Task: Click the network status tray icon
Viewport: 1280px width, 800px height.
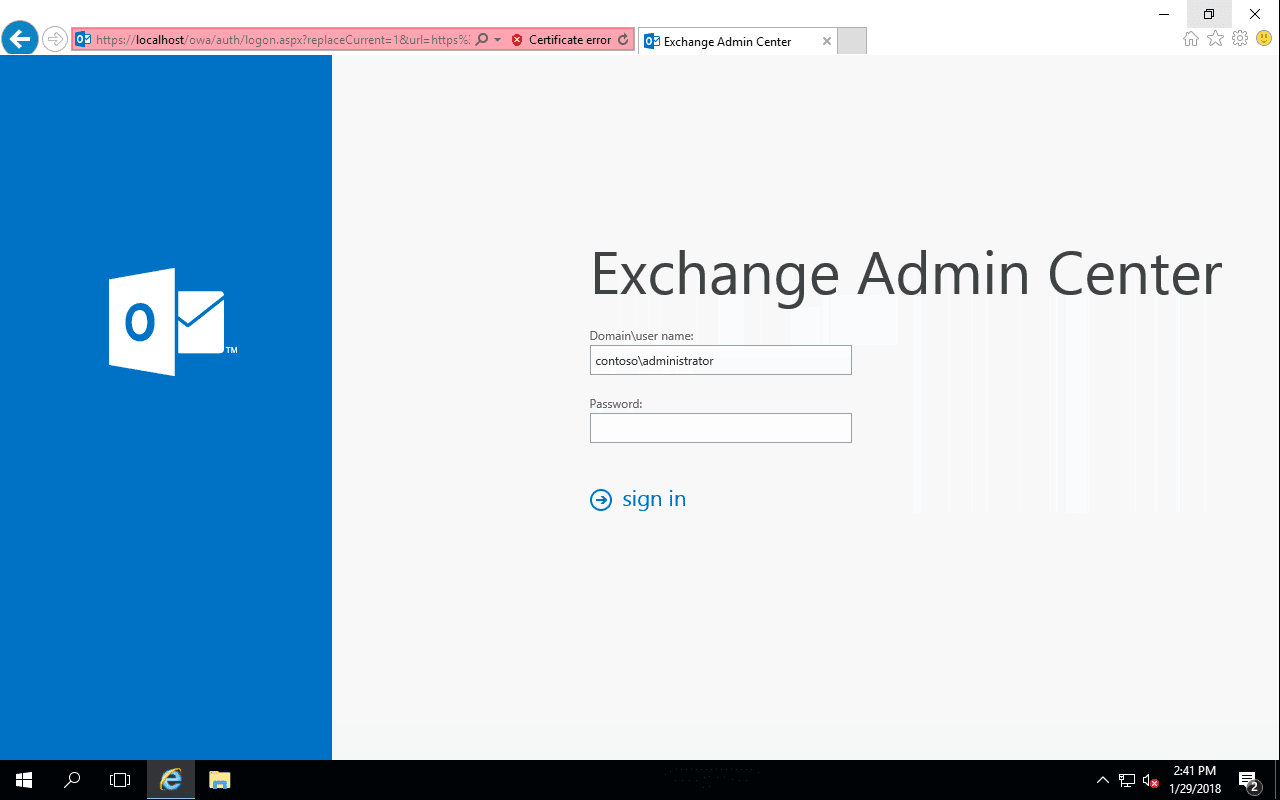Action: pos(1127,780)
